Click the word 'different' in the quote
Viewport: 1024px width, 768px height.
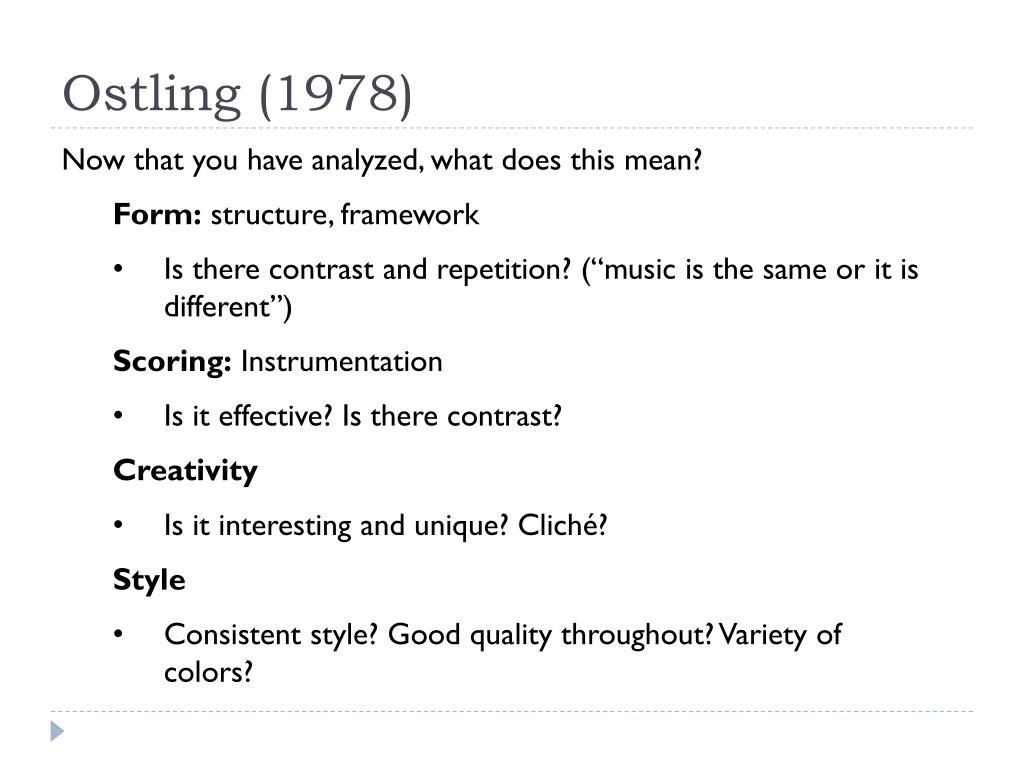pyautogui.click(x=217, y=307)
